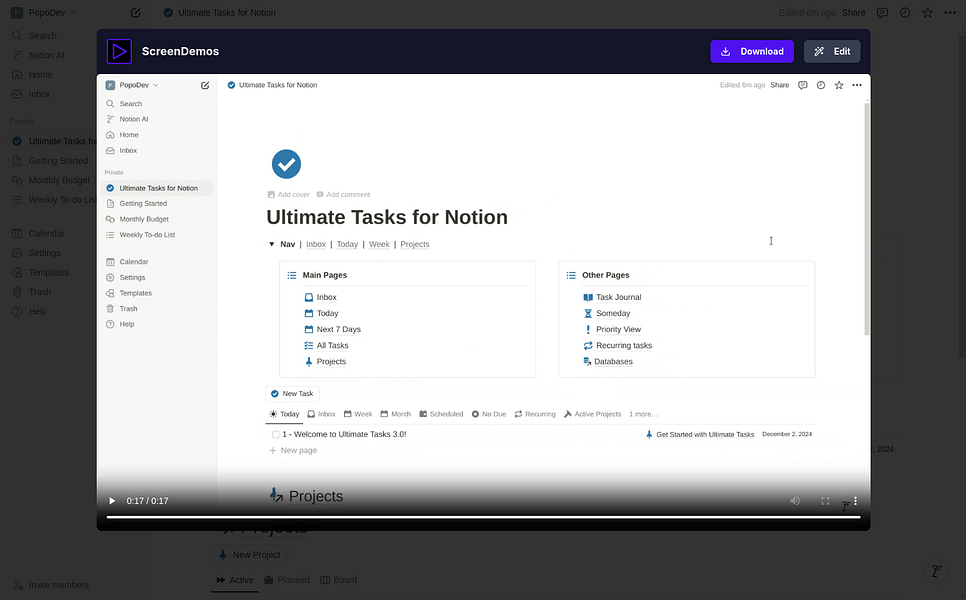Open the Task Journal page

coord(618,297)
